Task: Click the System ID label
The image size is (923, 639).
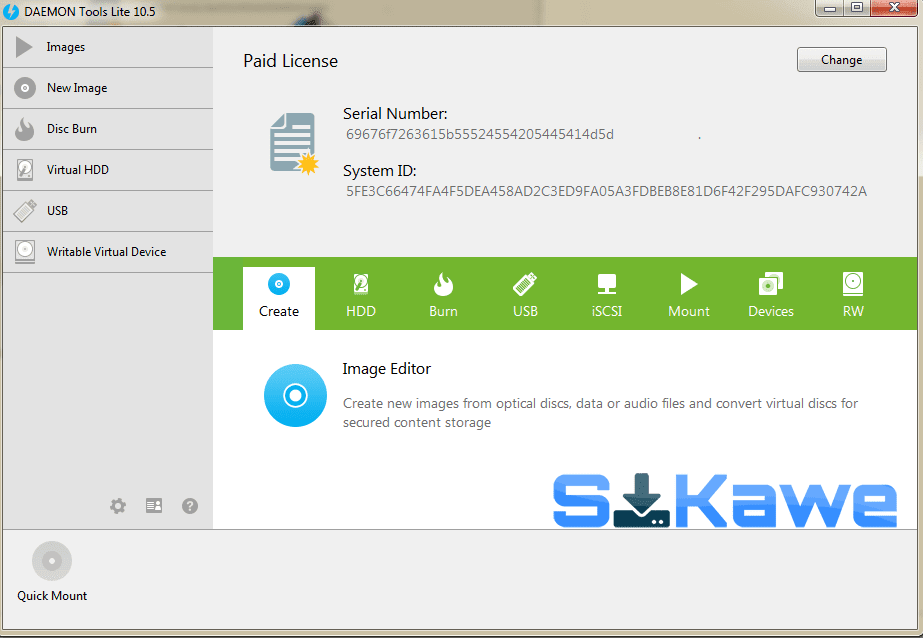Action: point(380,171)
